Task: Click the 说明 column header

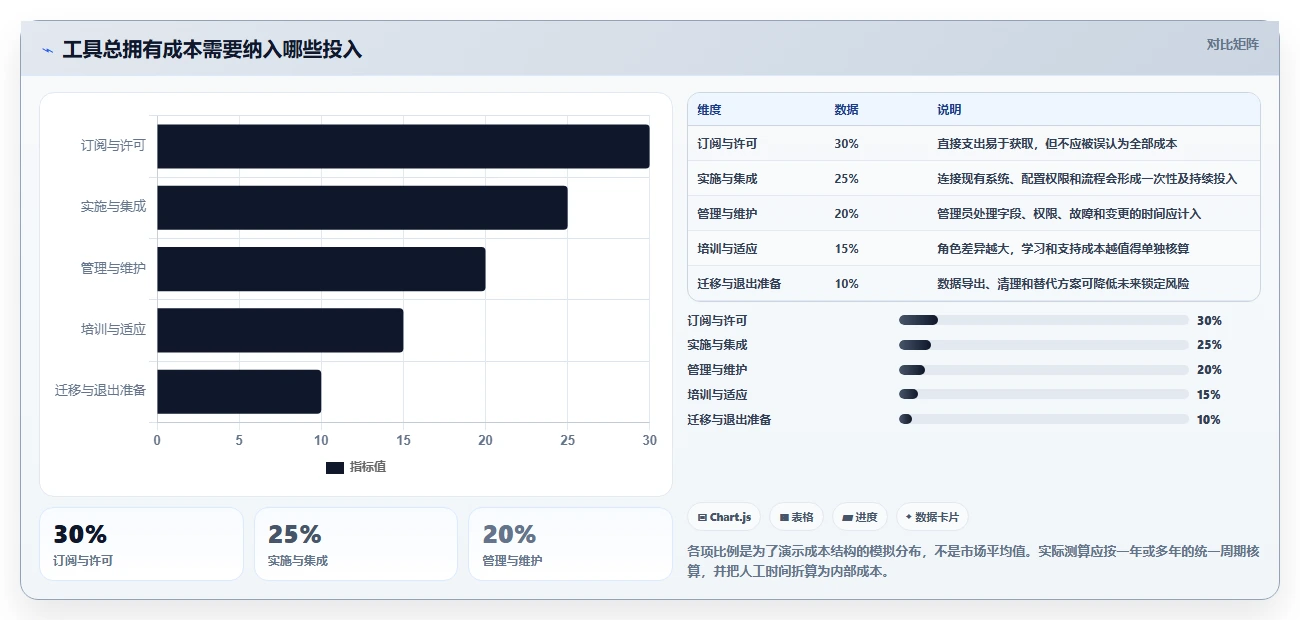Action: [949, 109]
